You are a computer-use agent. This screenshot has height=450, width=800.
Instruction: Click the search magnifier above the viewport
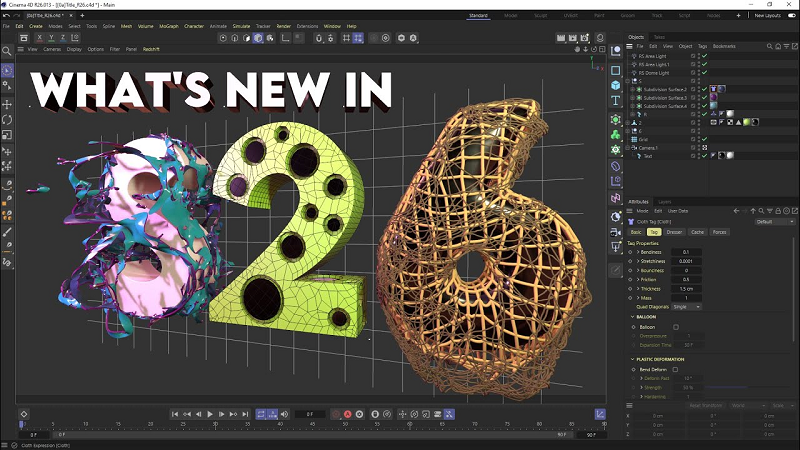click(7, 48)
